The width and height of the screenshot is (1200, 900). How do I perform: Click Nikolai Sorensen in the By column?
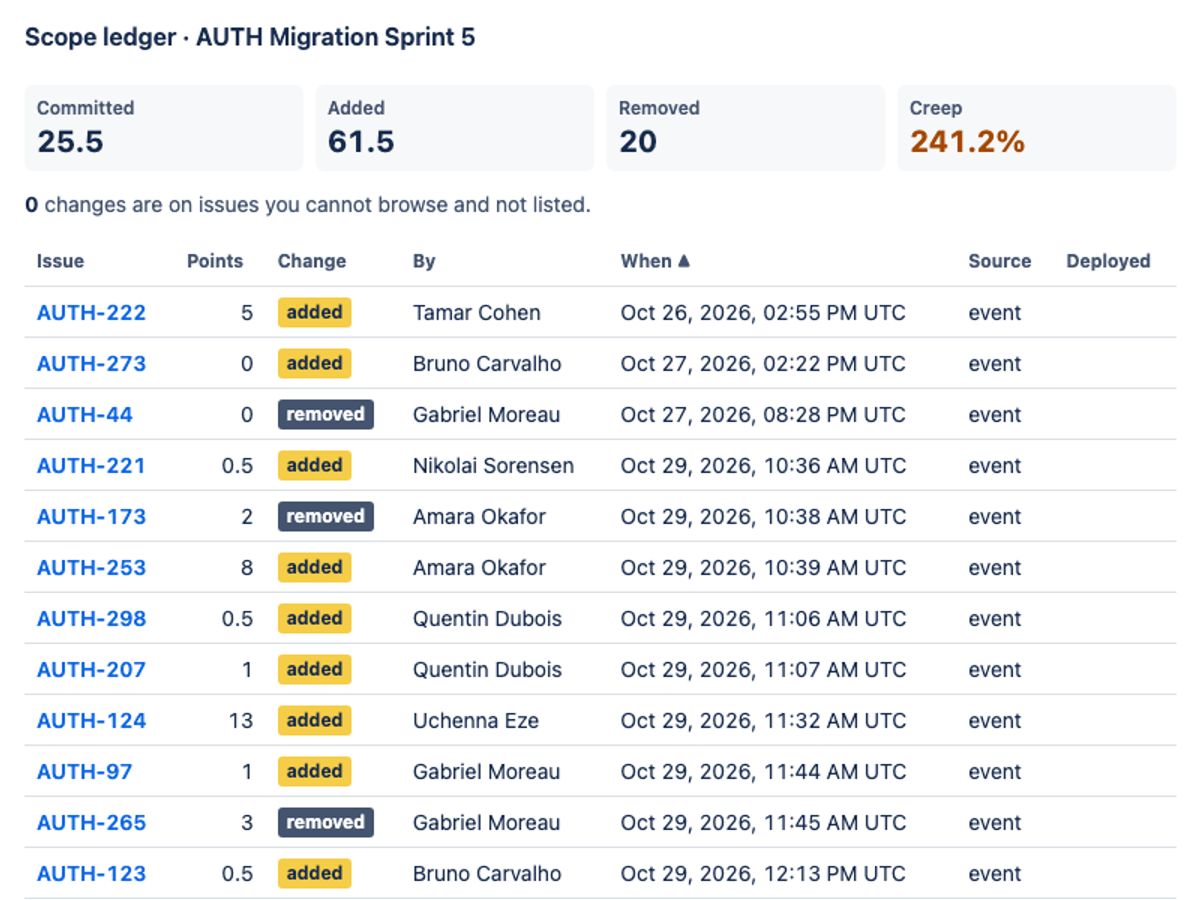coord(493,466)
